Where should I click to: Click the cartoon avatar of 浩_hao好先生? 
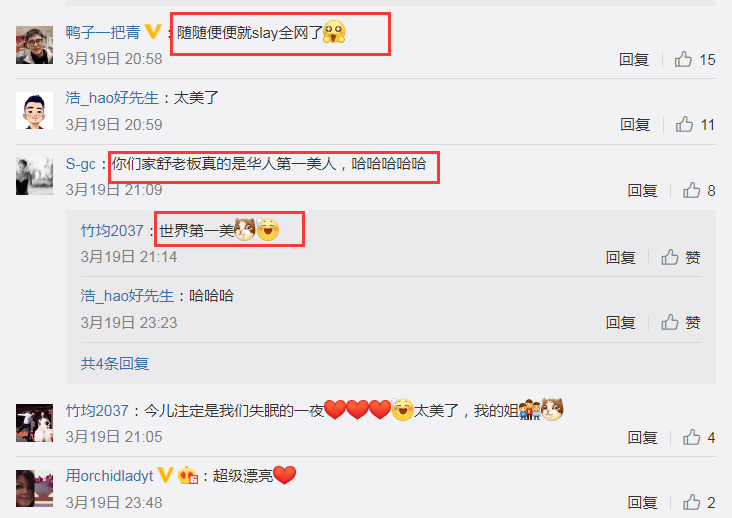pyautogui.click(x=35, y=111)
